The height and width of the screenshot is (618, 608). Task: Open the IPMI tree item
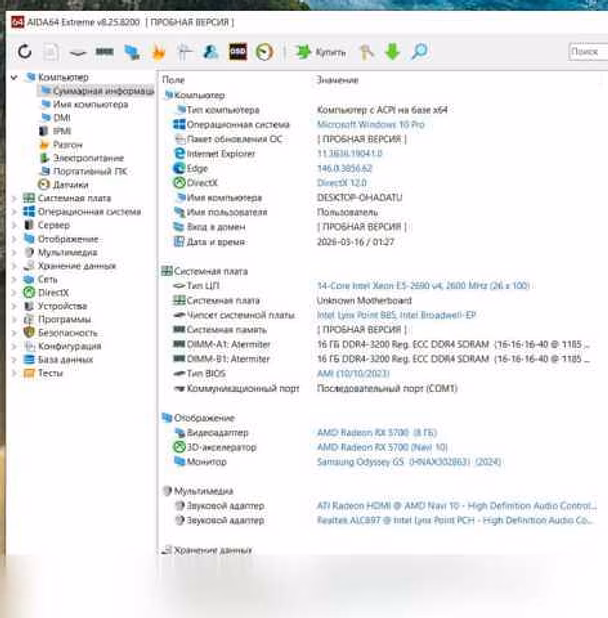point(55,131)
